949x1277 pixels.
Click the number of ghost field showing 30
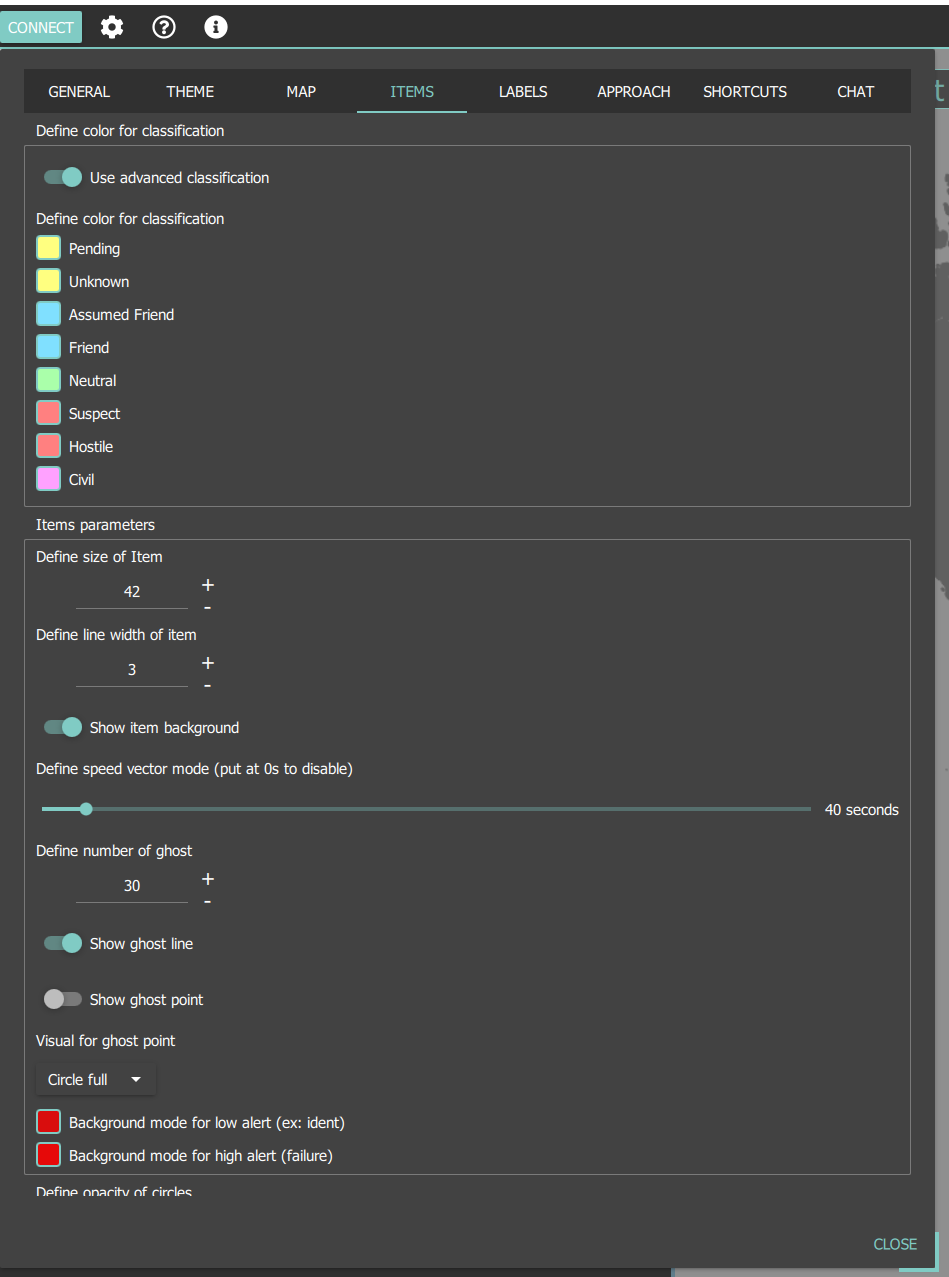click(132, 886)
